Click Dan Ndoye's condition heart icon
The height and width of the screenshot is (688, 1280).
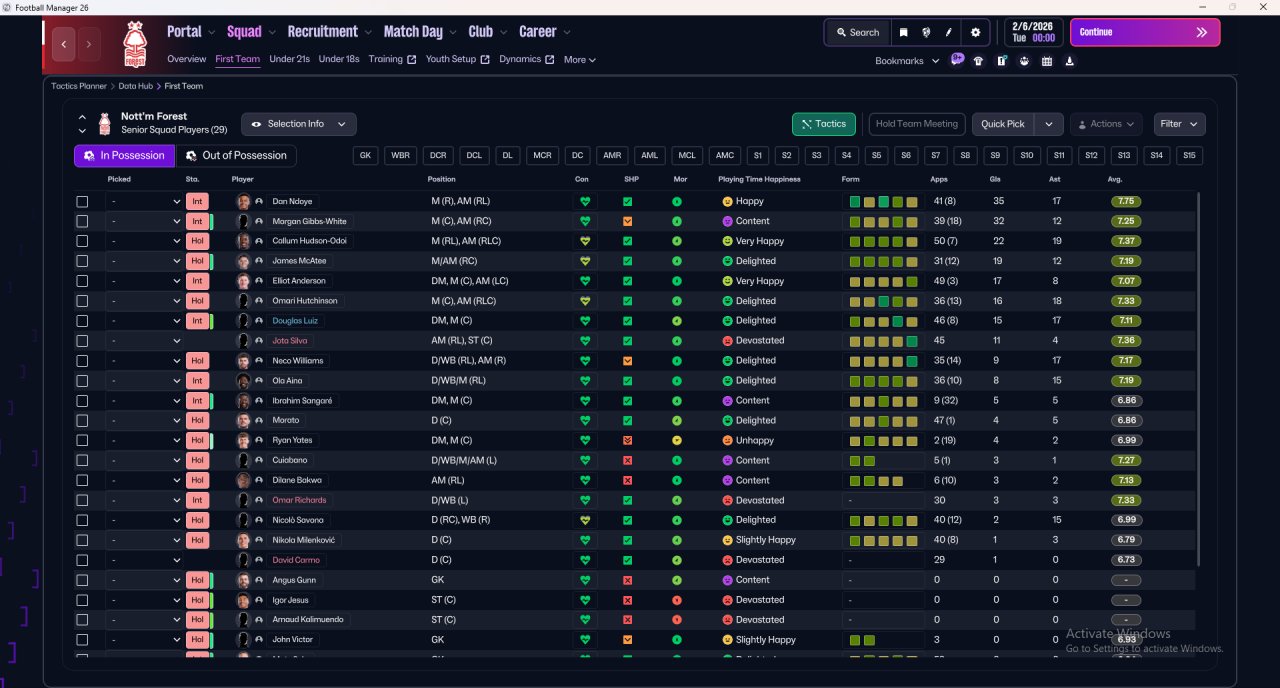tap(585, 201)
